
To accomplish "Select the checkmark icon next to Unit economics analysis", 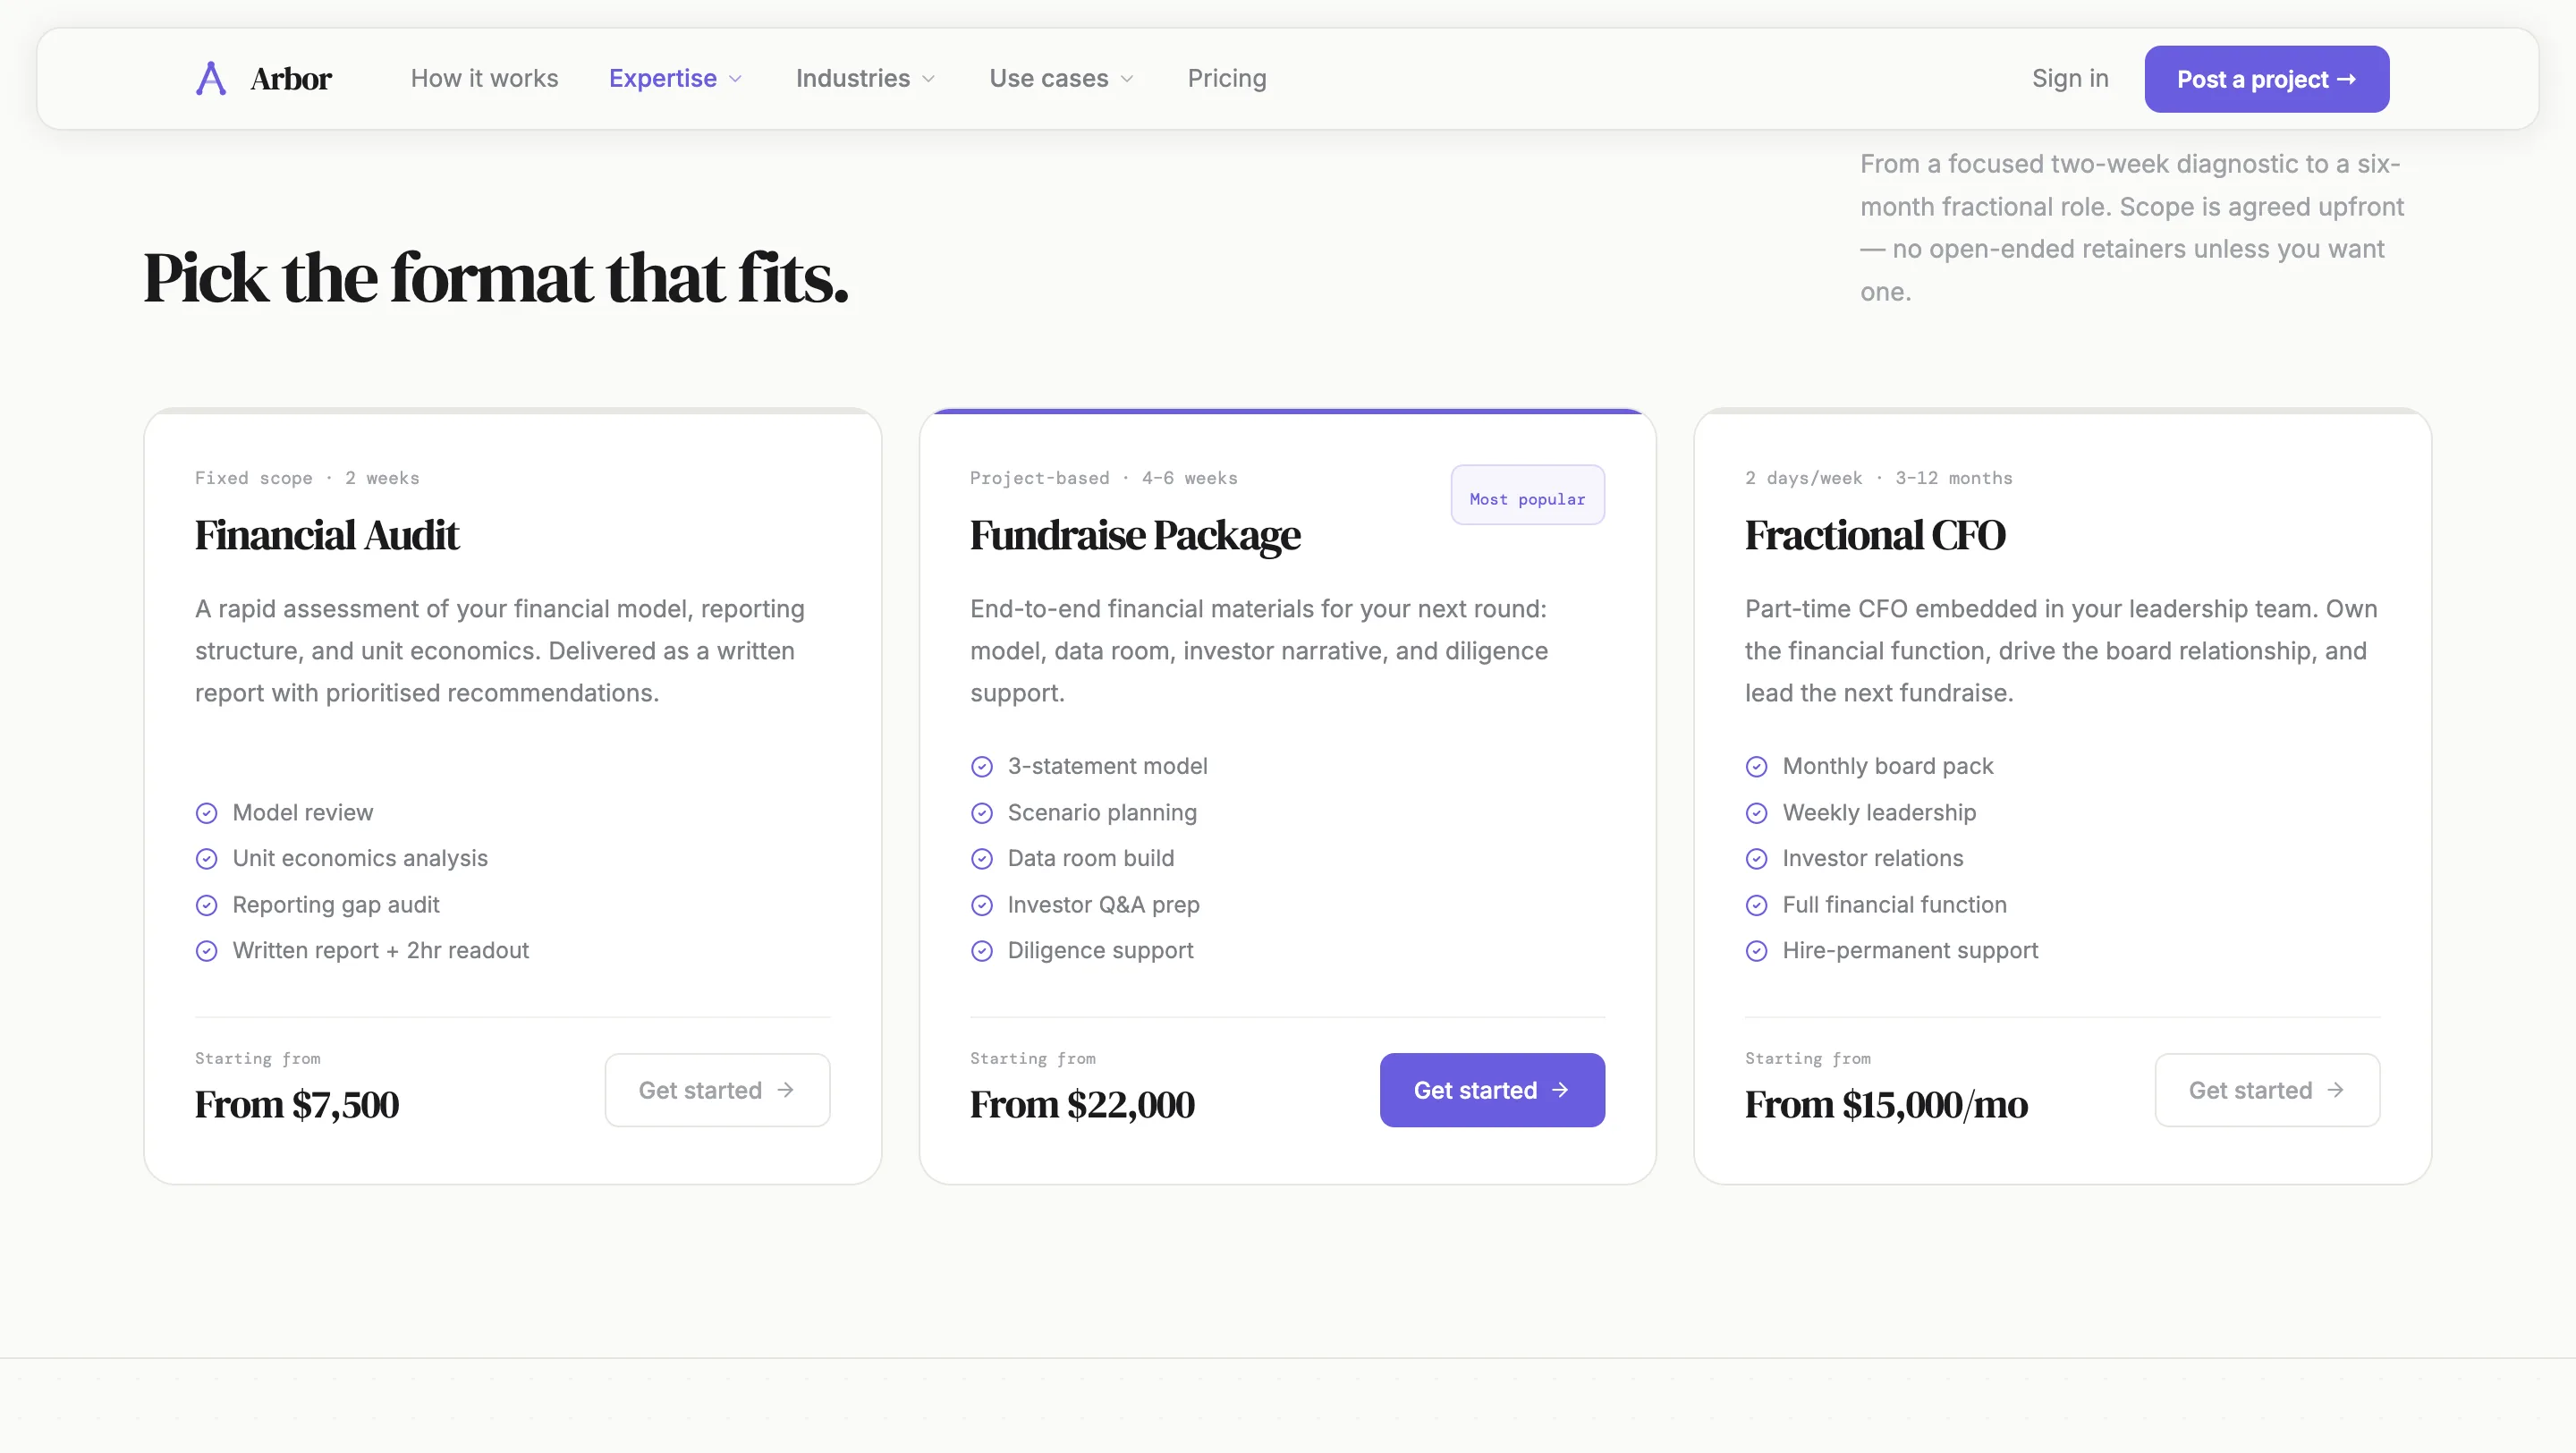I will 207,858.
